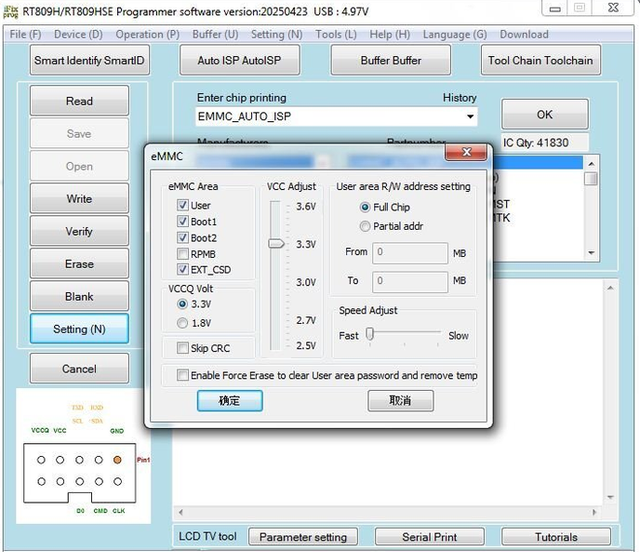Open the Device (D) menu
This screenshot has width=640, height=552.
pyautogui.click(x=78, y=34)
